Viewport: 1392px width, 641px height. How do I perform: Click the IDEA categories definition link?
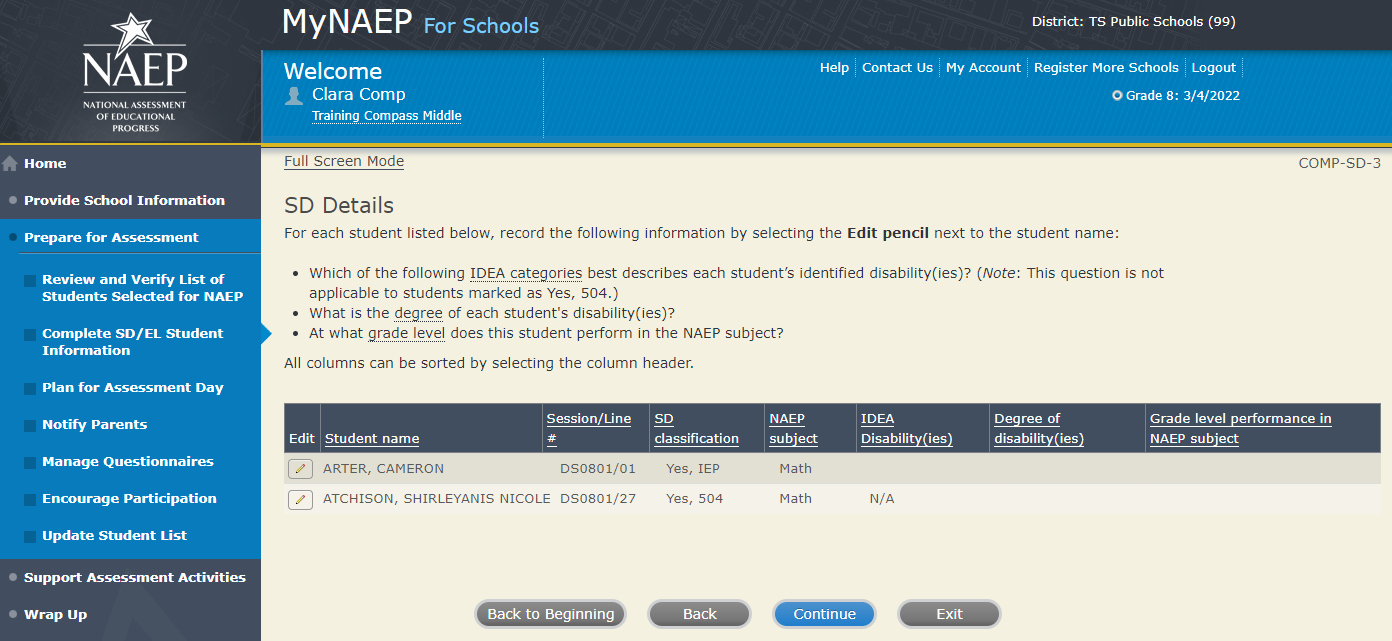526,273
